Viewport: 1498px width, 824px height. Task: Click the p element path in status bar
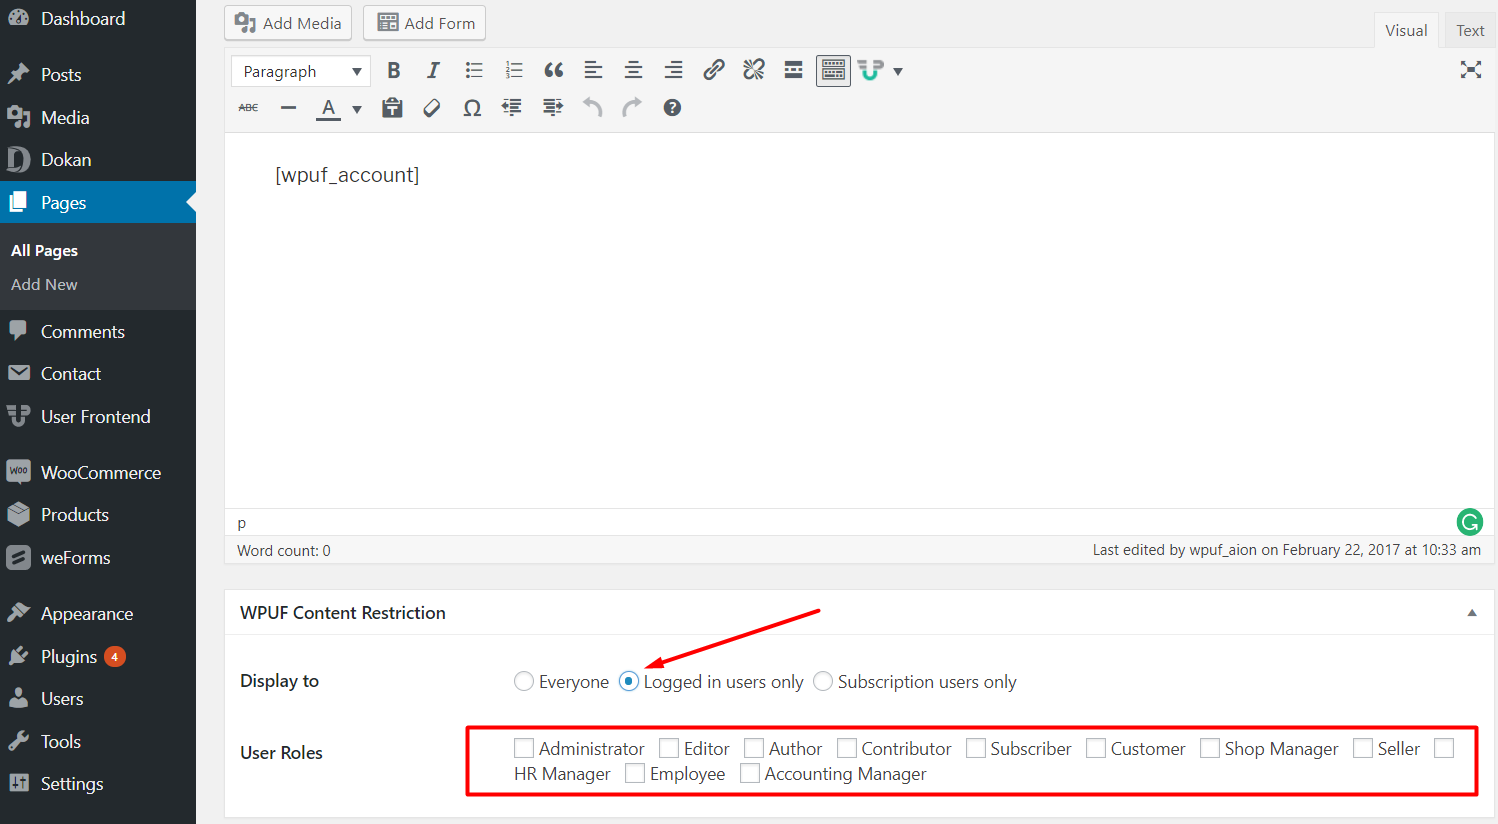pyautogui.click(x=241, y=523)
